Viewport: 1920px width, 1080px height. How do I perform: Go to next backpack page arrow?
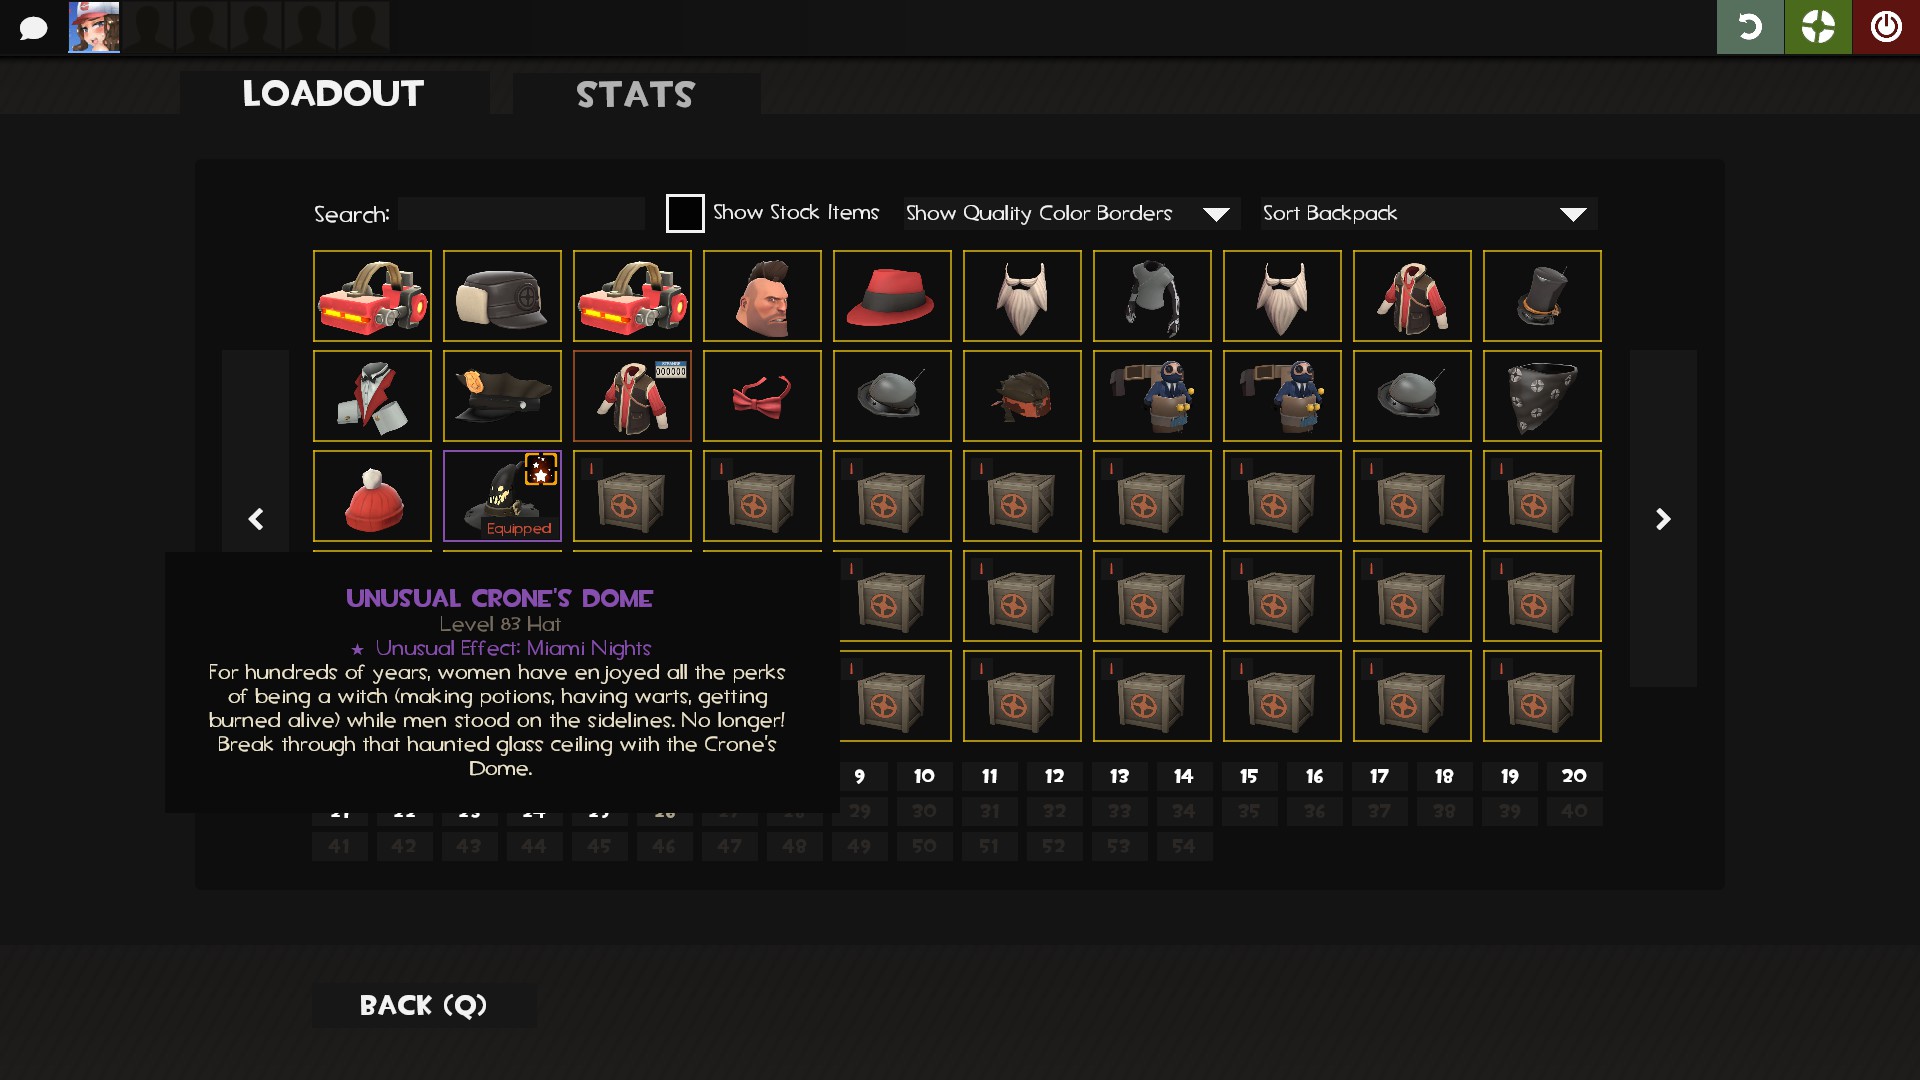tap(1663, 518)
